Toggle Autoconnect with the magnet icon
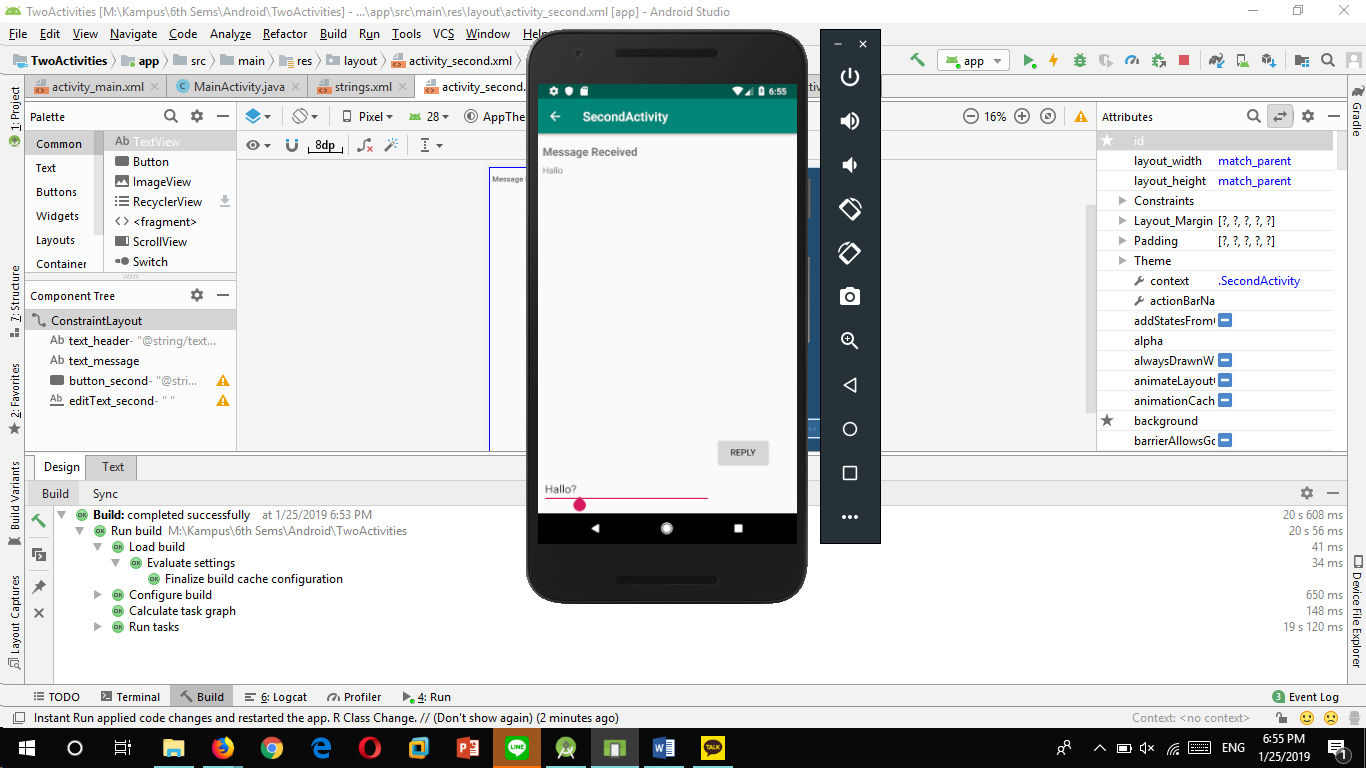 (x=292, y=146)
